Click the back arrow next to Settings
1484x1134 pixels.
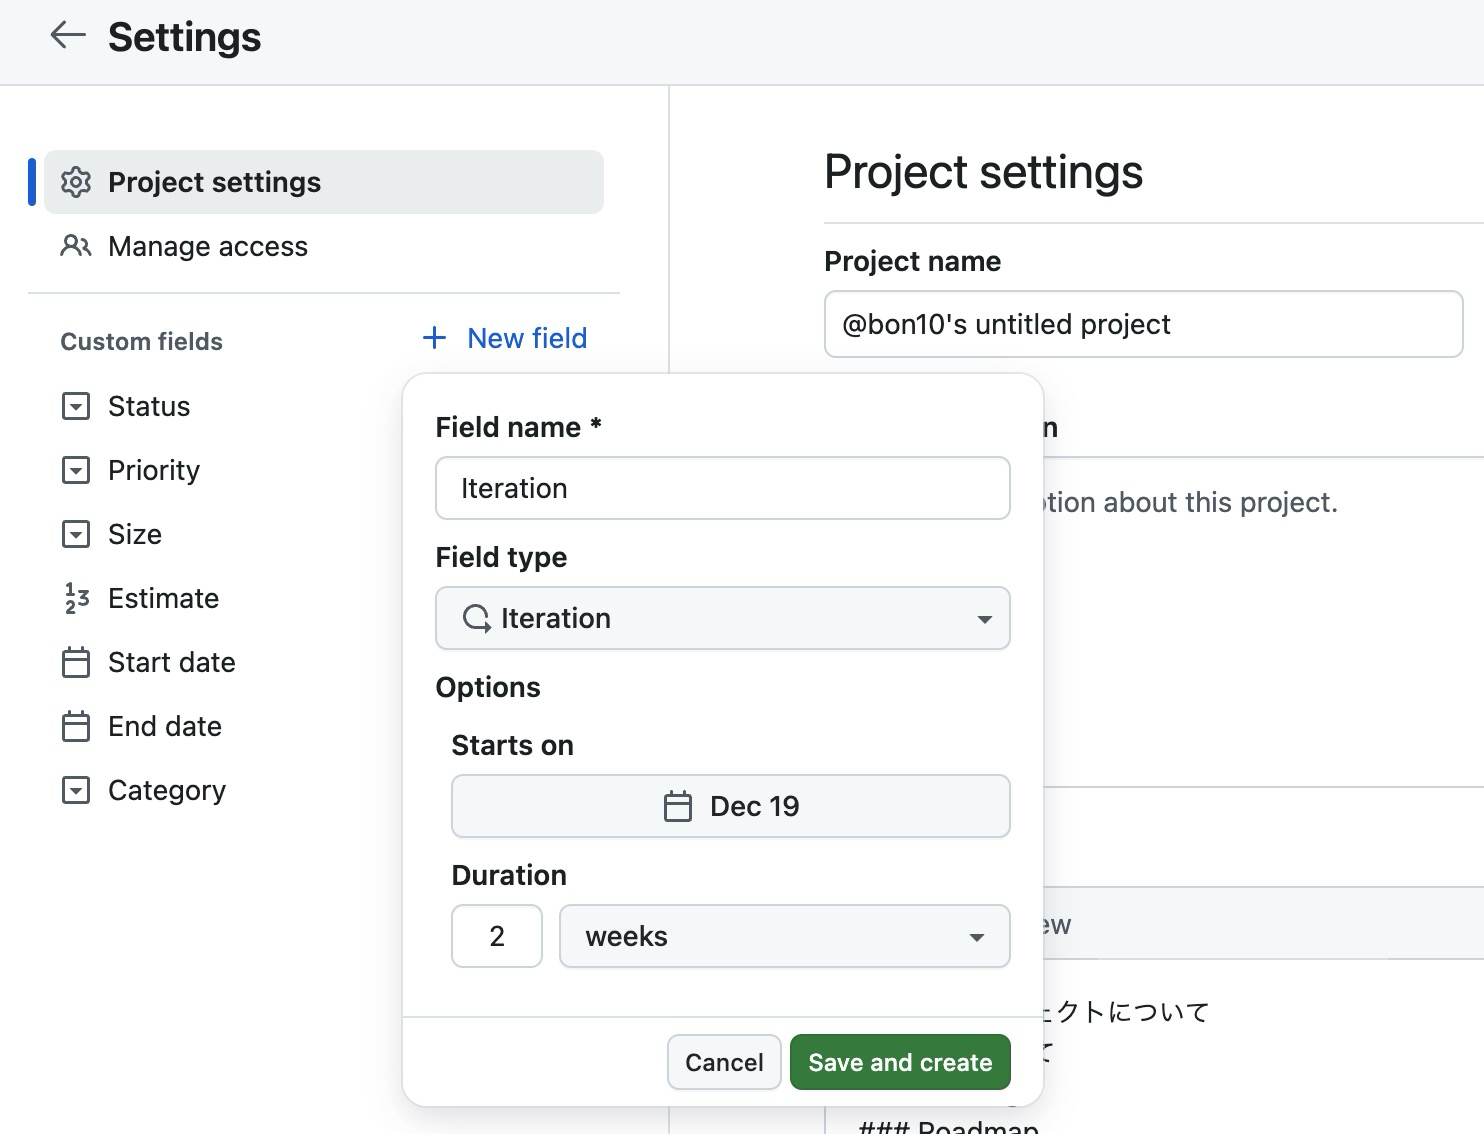tap(68, 36)
